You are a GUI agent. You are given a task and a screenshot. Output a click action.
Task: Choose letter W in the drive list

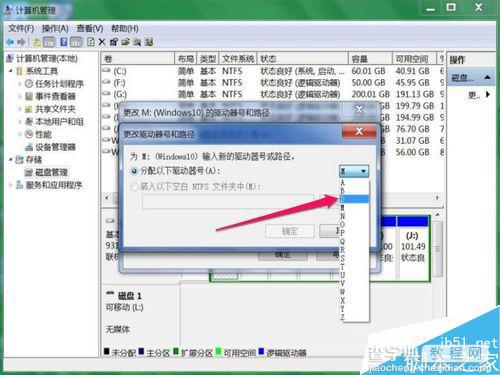[354, 292]
